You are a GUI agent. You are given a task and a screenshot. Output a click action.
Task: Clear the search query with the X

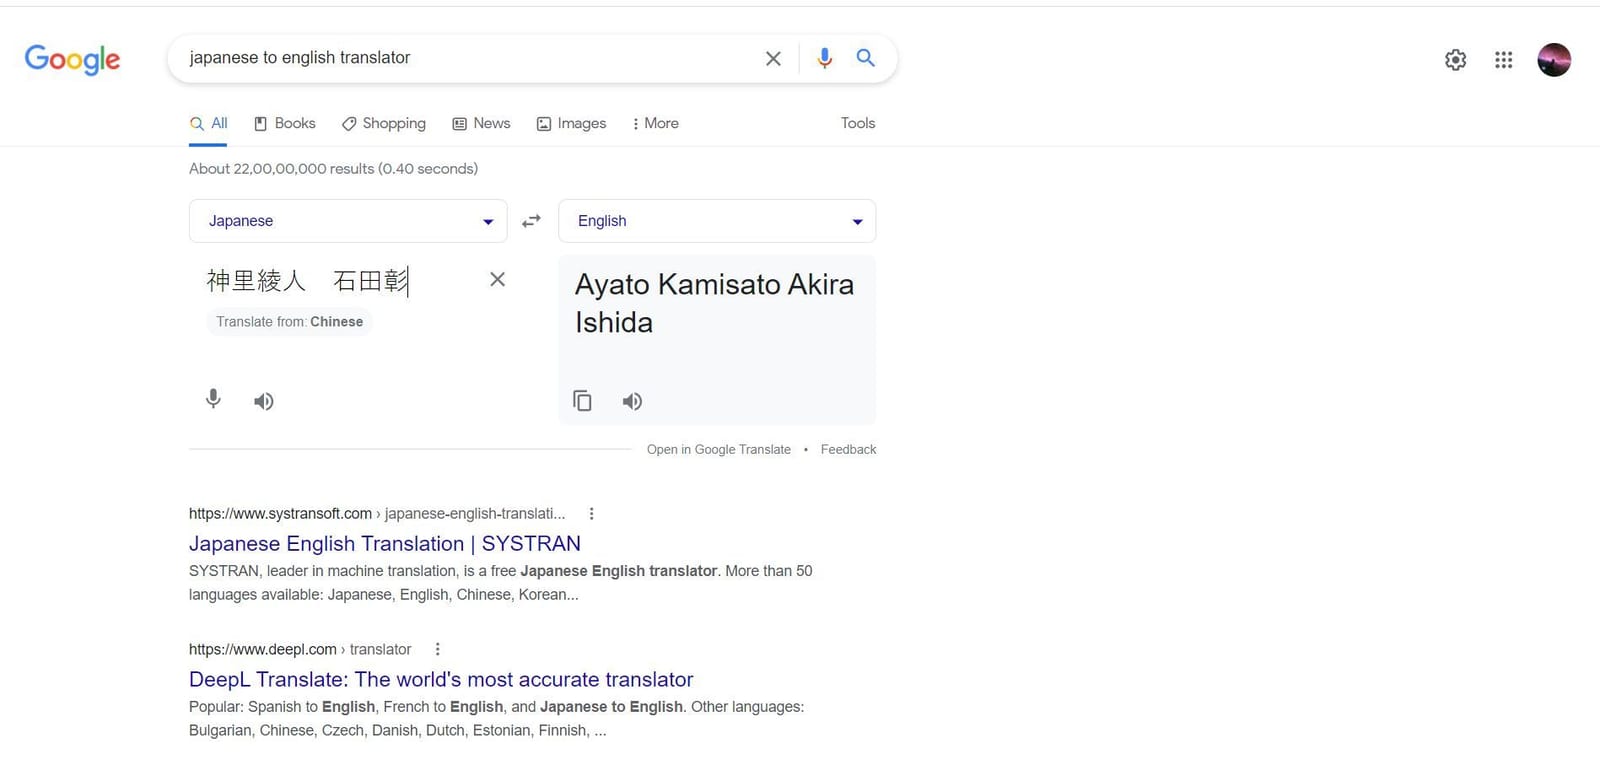click(x=772, y=58)
